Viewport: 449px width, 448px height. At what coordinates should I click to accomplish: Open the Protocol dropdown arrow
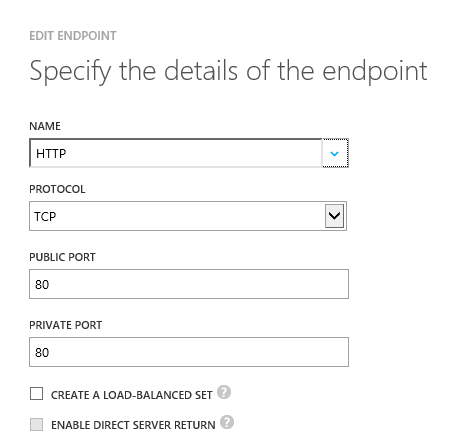334,216
